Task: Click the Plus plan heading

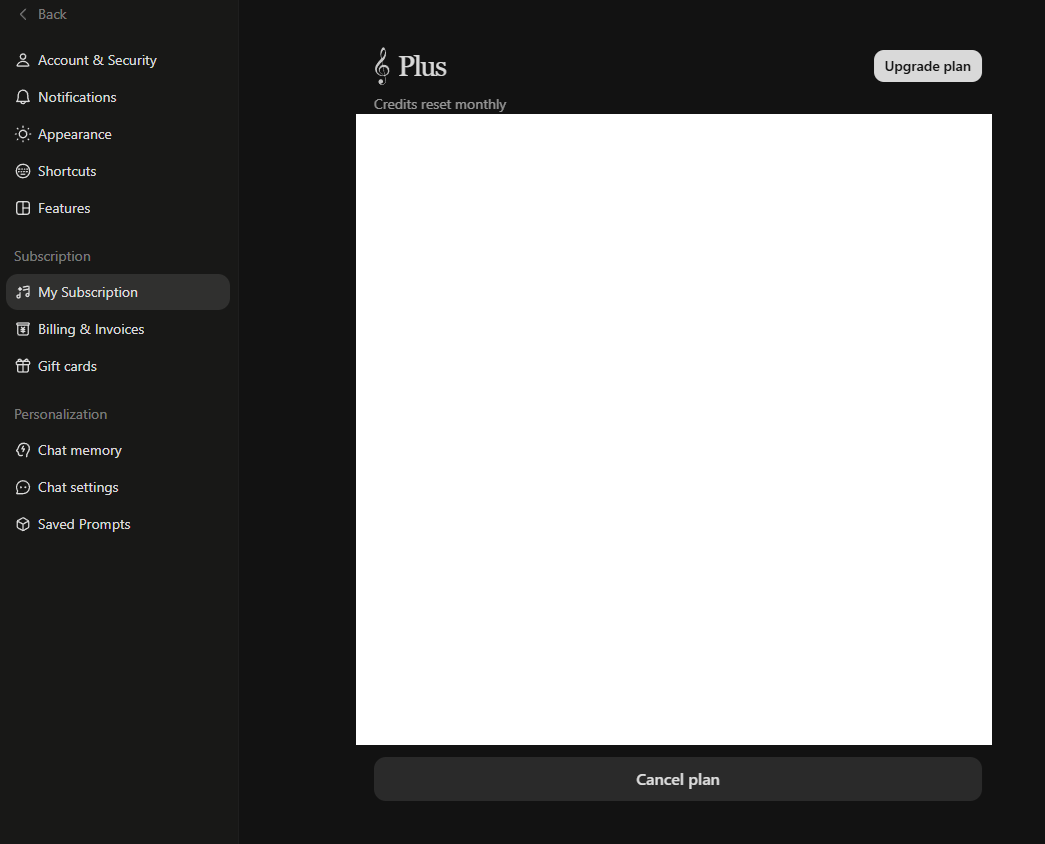Action: [x=423, y=66]
